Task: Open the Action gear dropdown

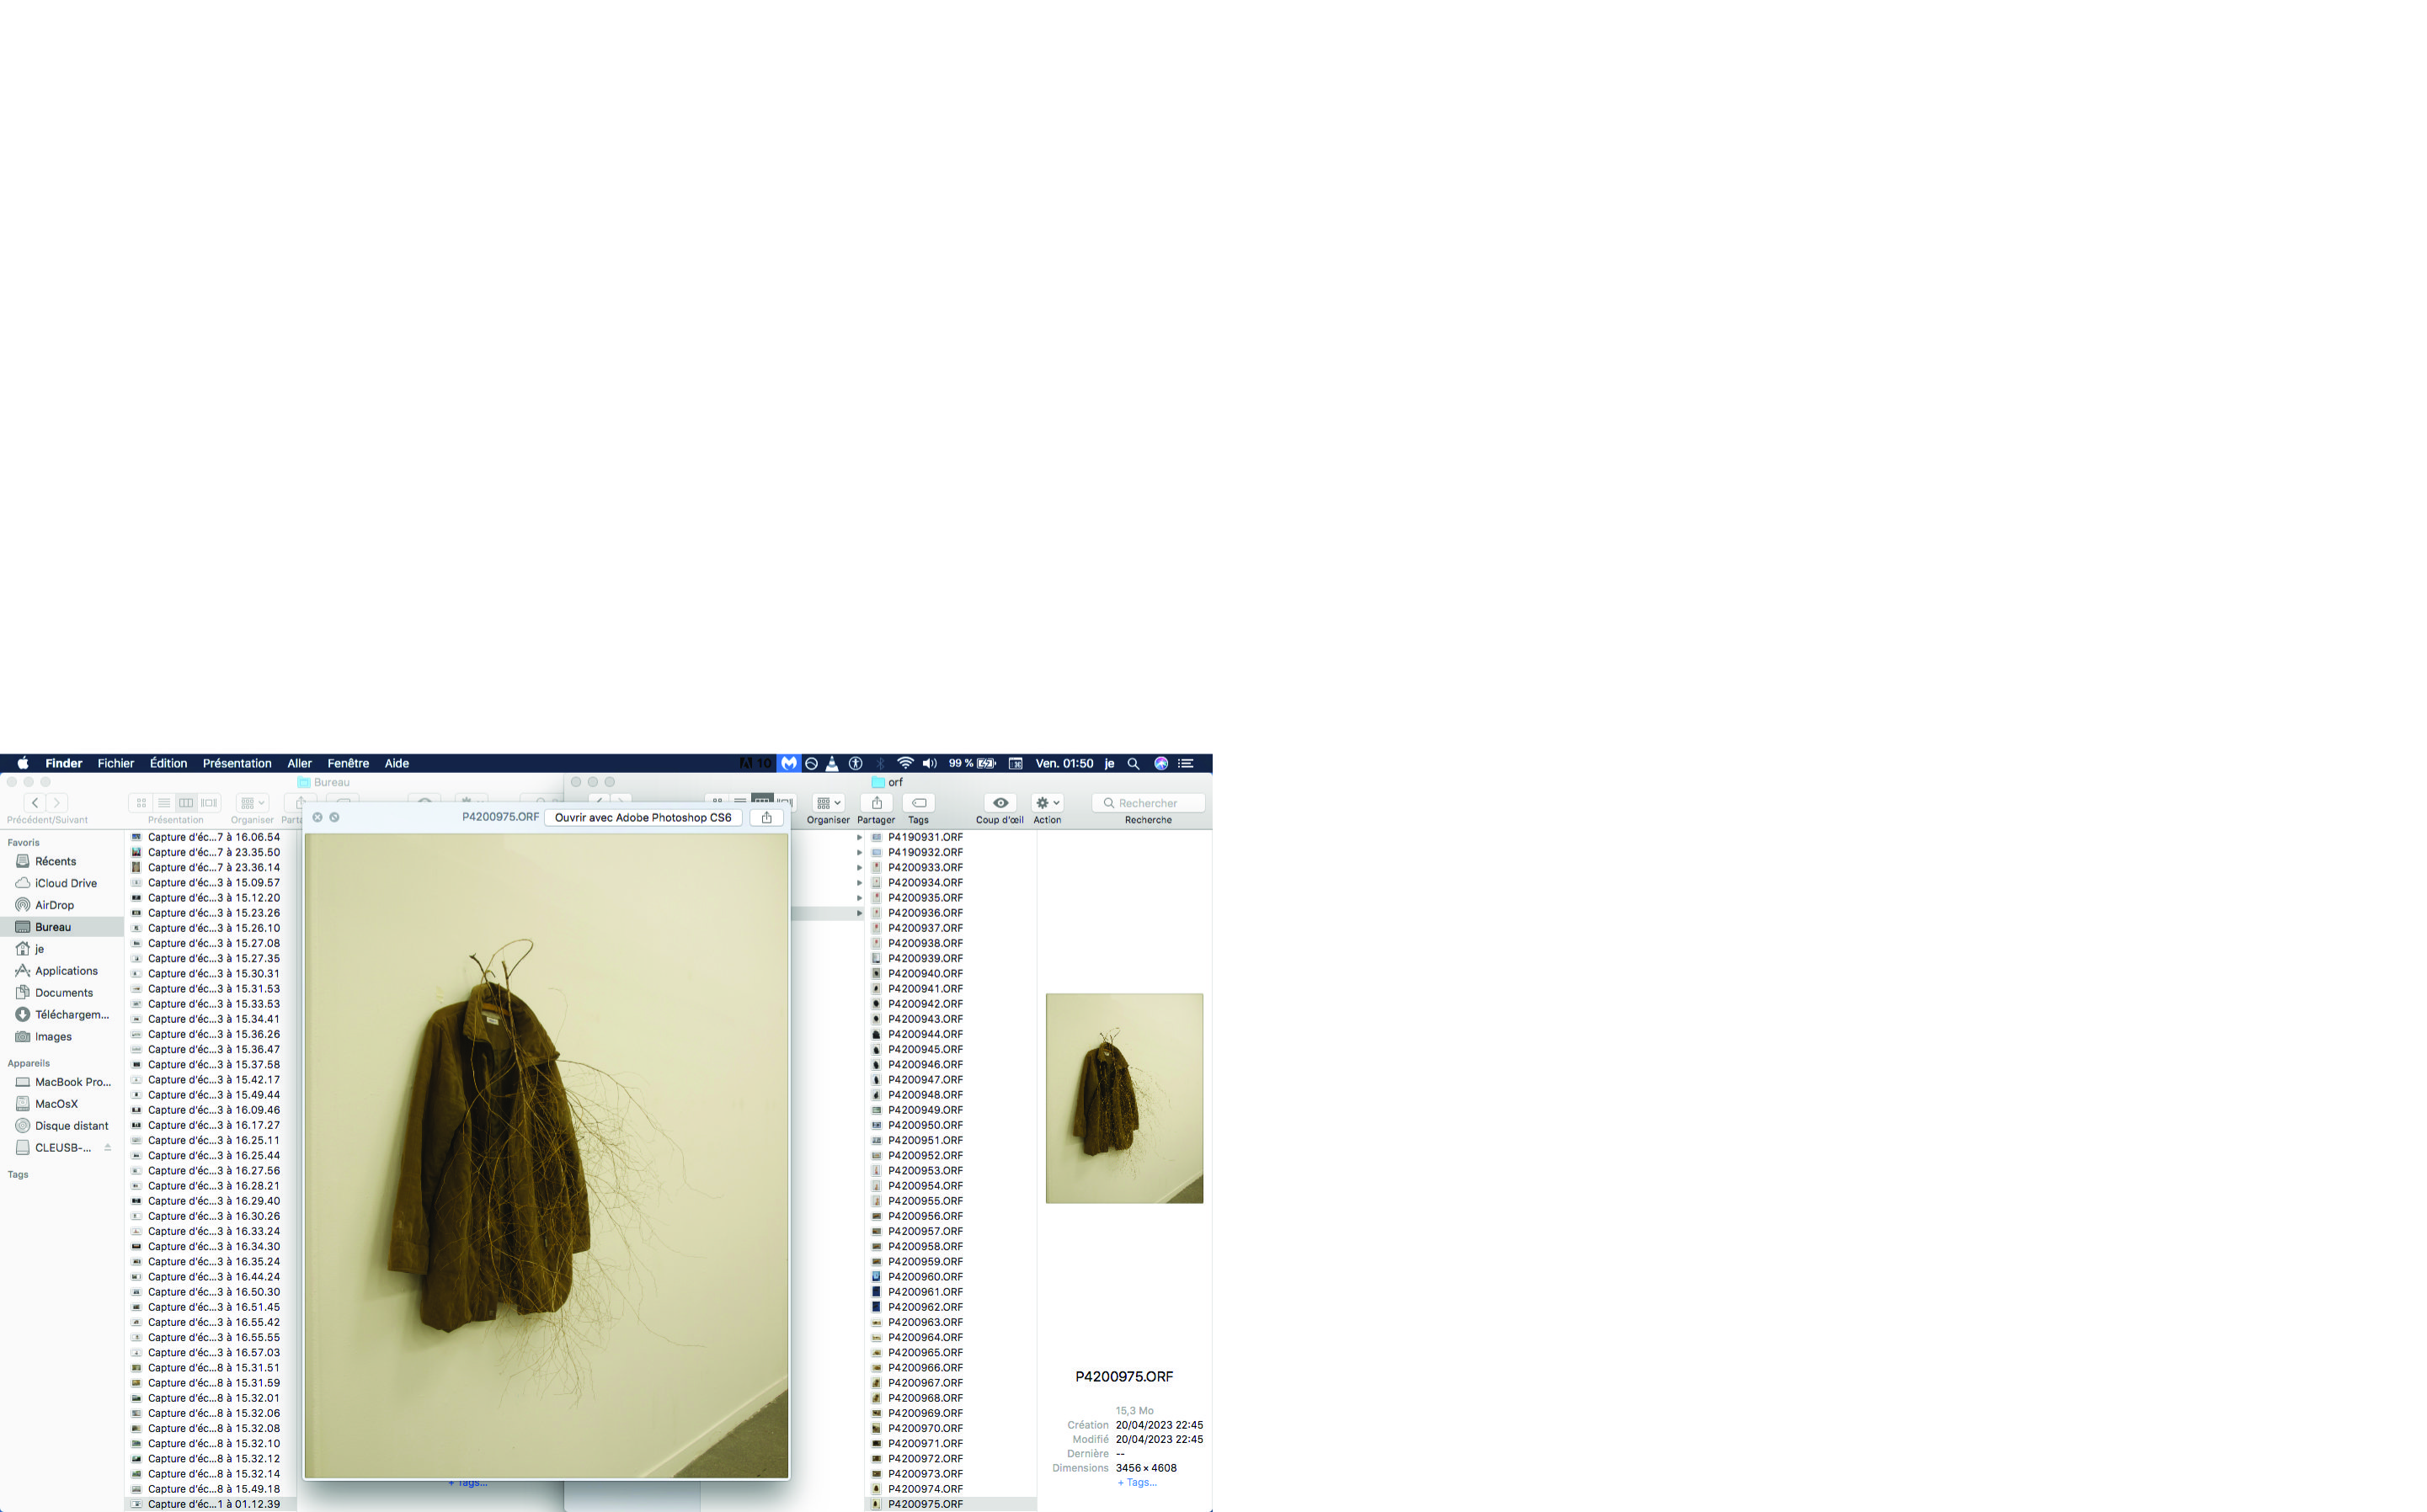Action: point(1047,803)
